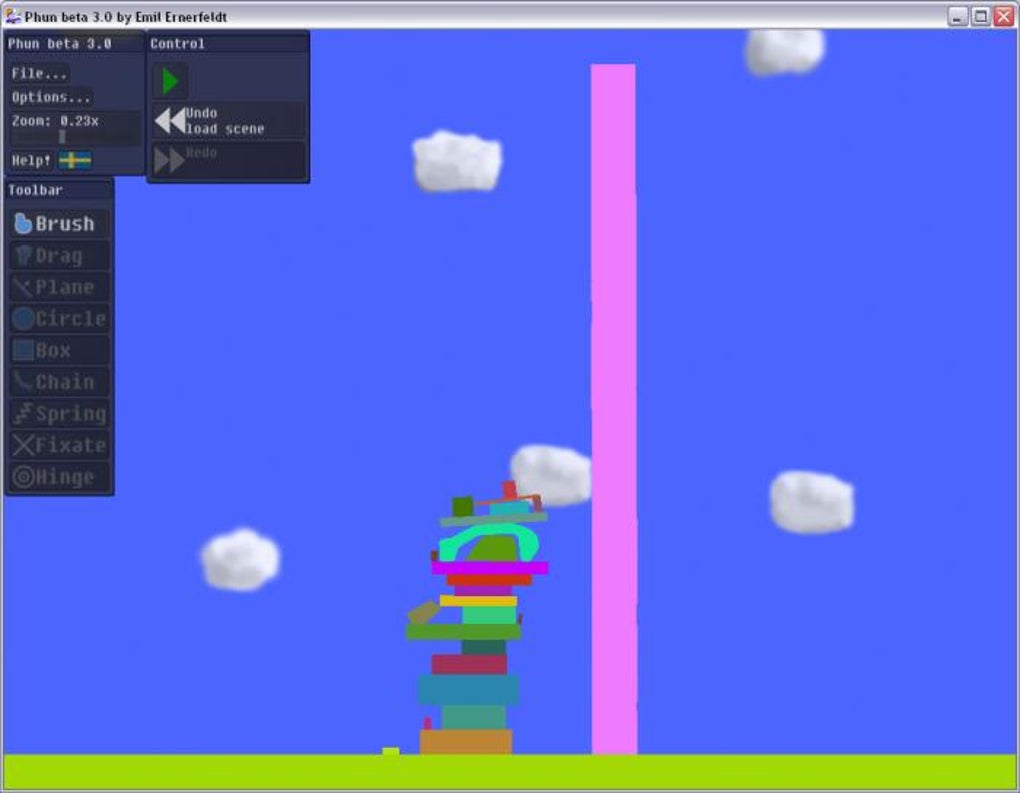Screen dimensions: 1020x793
Task: Choose the Spring tool
Action: coord(60,414)
